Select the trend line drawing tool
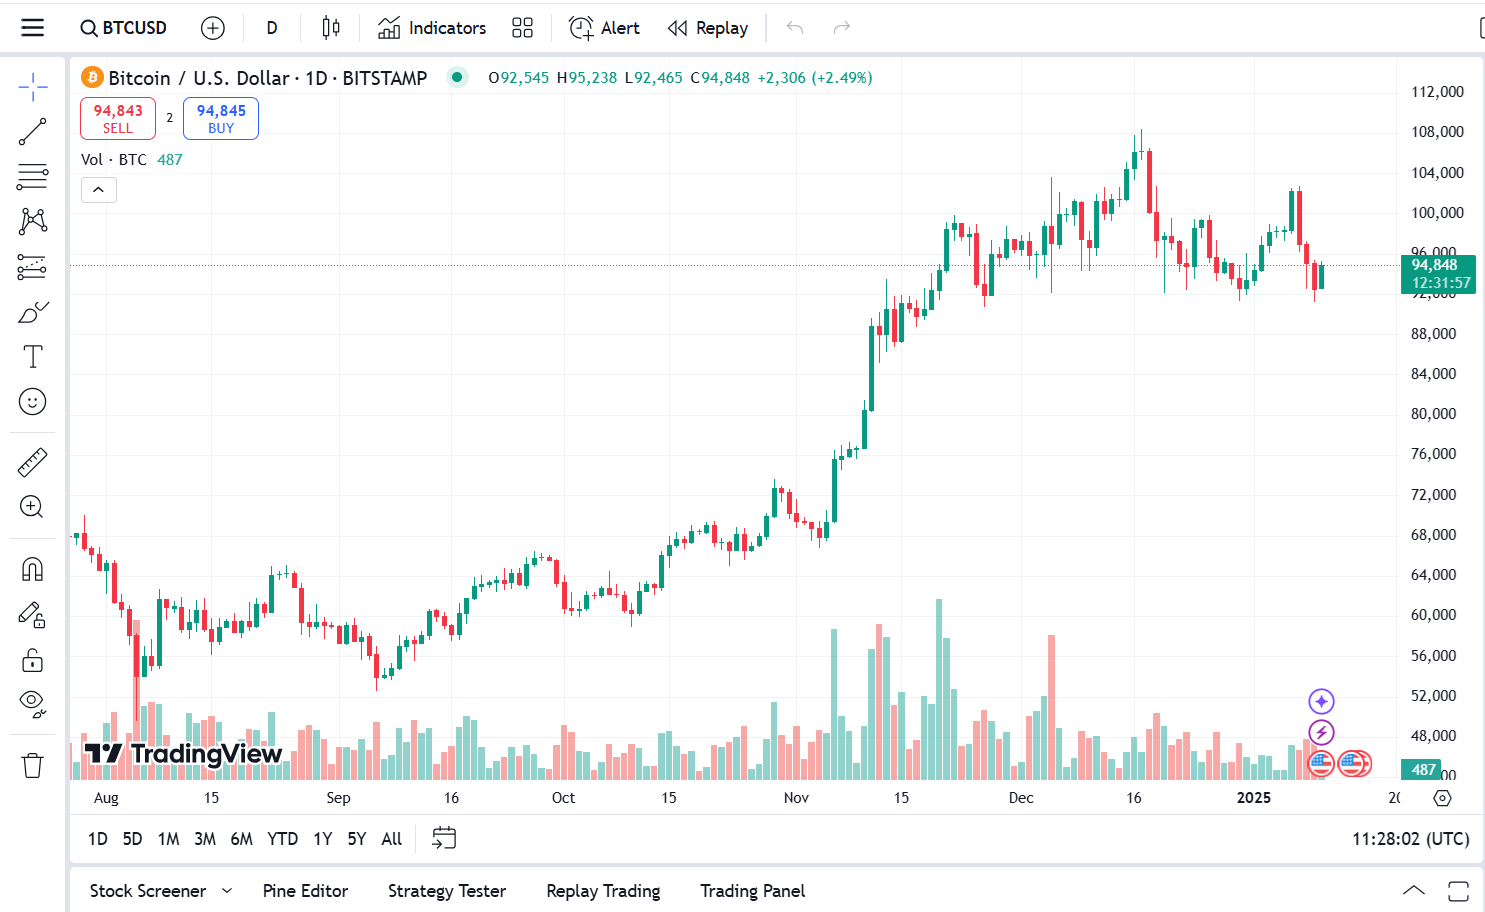This screenshot has height=912, width=1485. point(33,131)
